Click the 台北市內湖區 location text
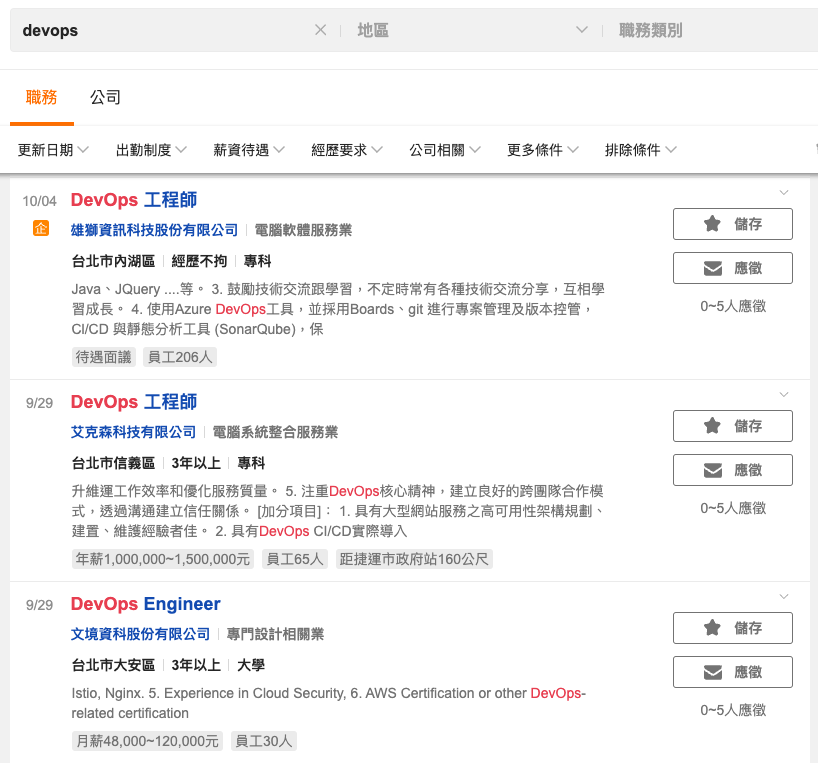Image resolution: width=818 pixels, height=763 pixels. coord(113,261)
